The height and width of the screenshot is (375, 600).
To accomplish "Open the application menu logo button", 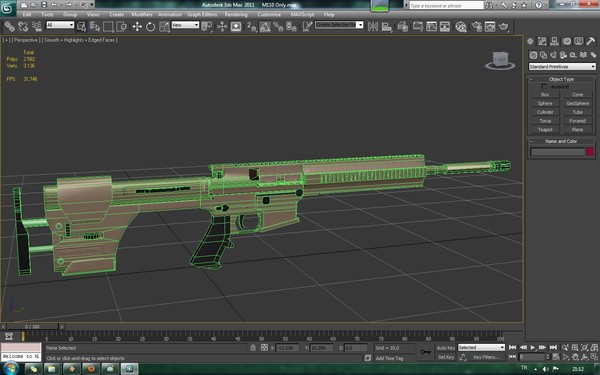I will 8,8.
